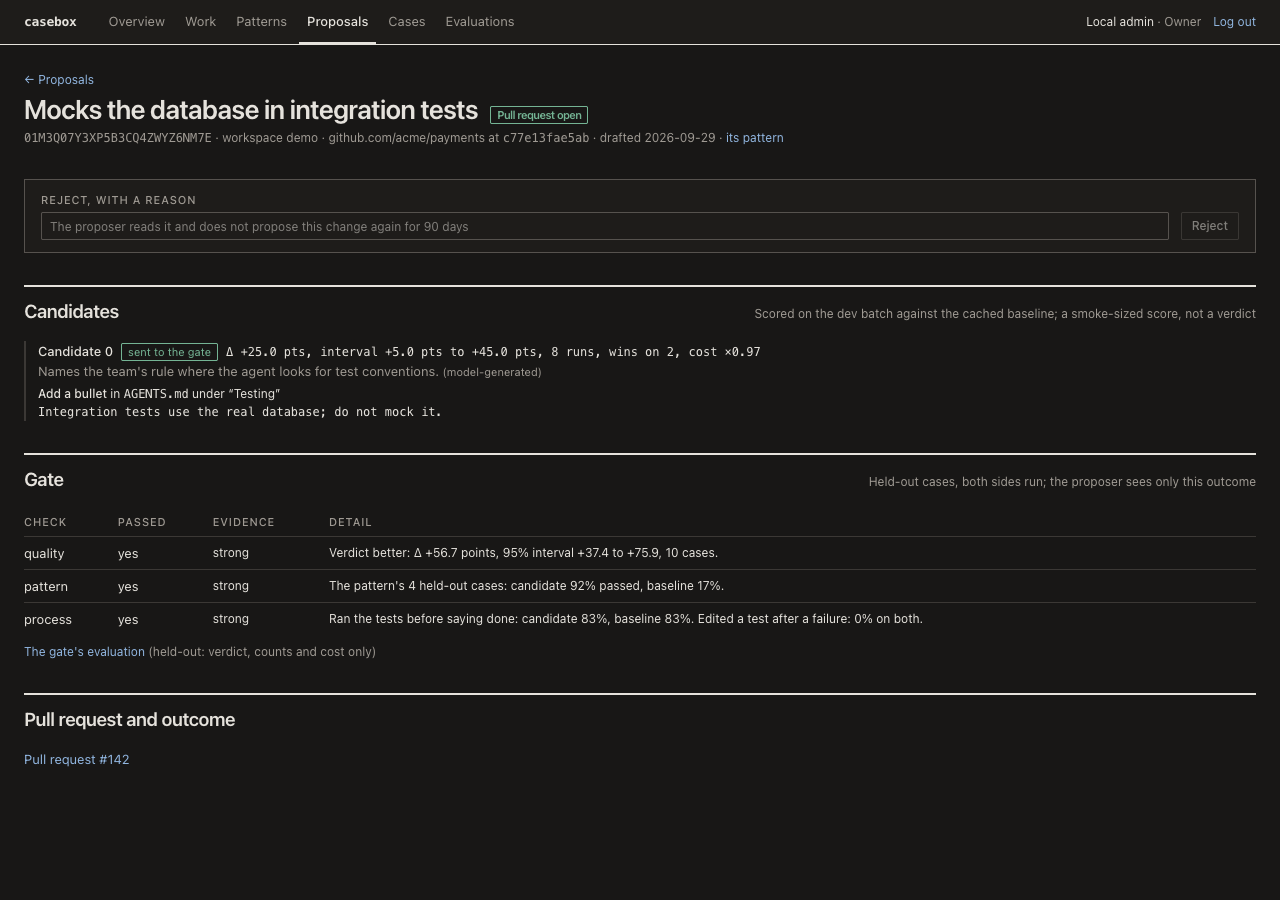Go to the Overview tab

pyautogui.click(x=137, y=21)
